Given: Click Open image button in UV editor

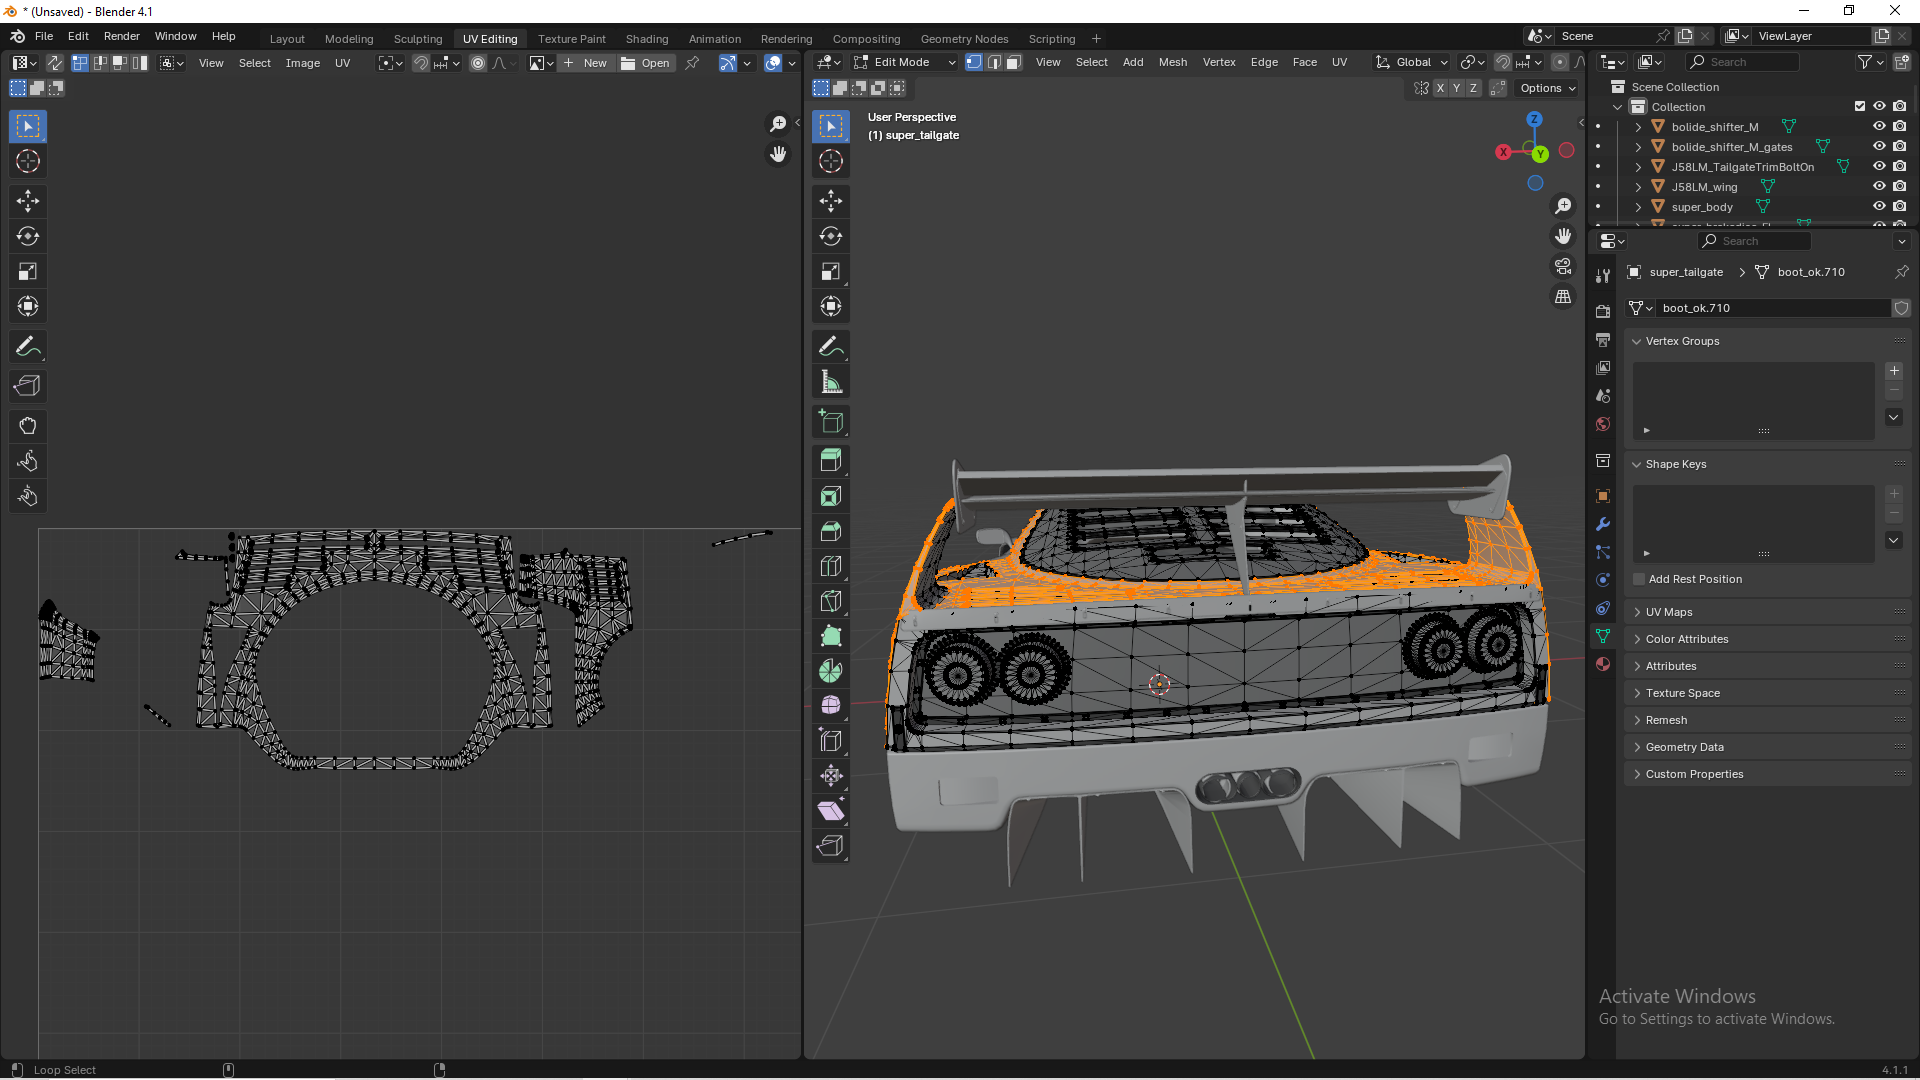Looking at the screenshot, I should click(645, 63).
